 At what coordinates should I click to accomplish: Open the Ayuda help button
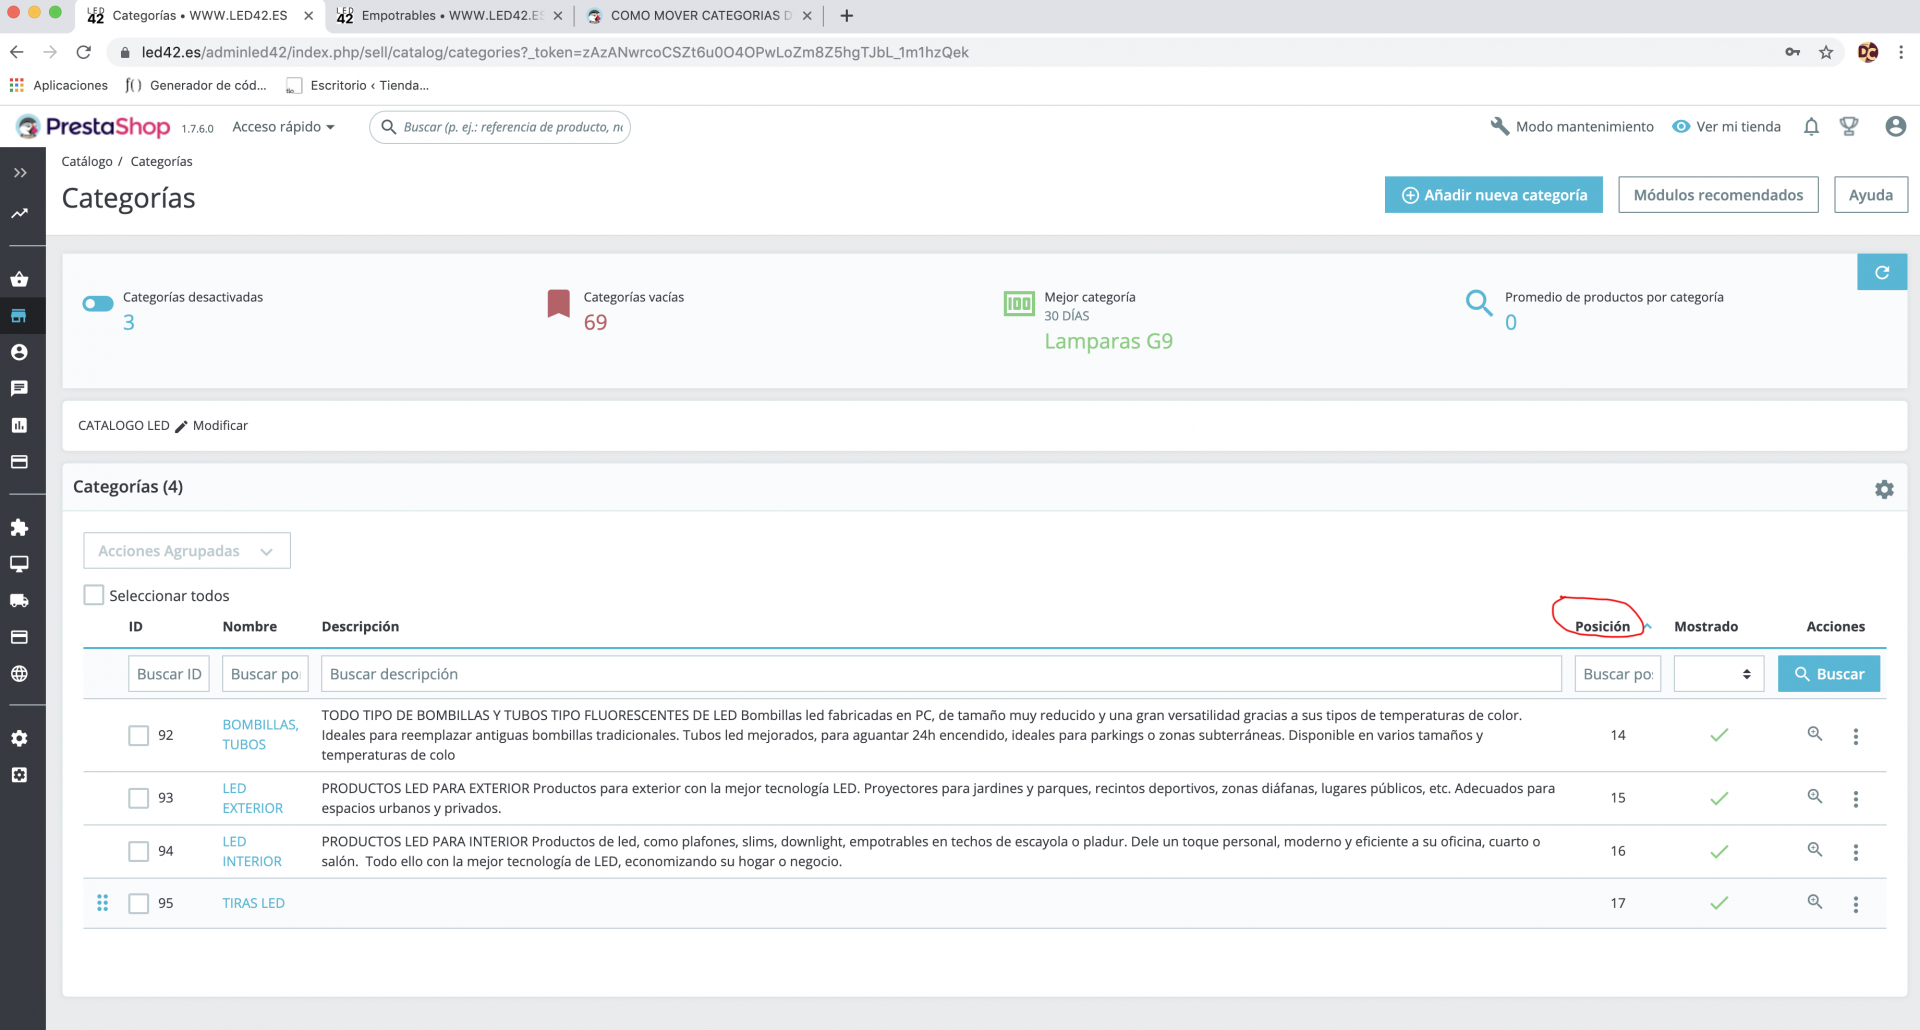click(1870, 195)
